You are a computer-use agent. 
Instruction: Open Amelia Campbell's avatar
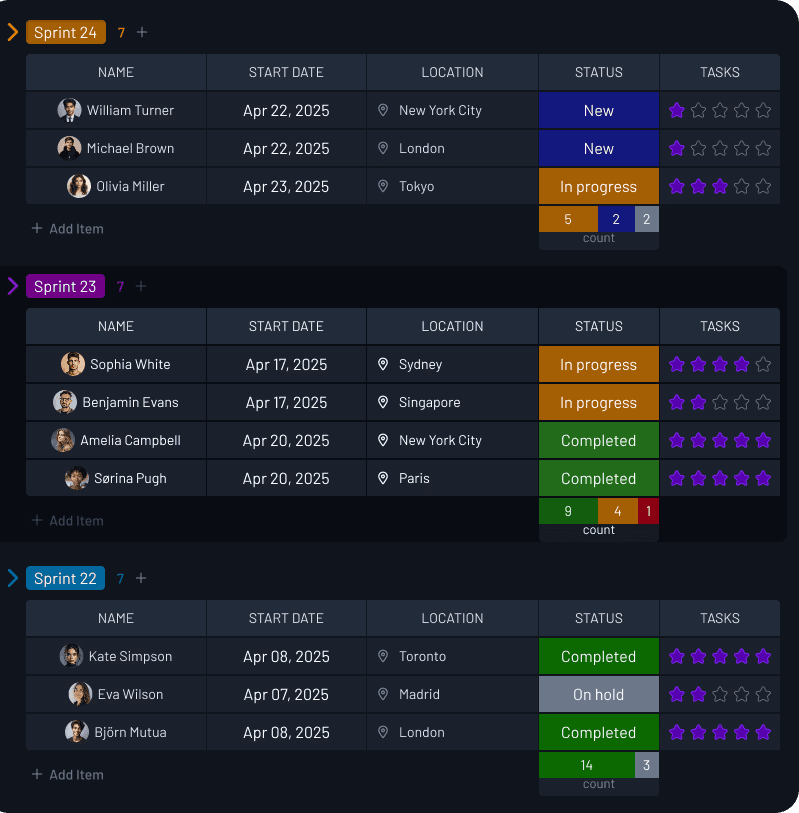(63, 440)
